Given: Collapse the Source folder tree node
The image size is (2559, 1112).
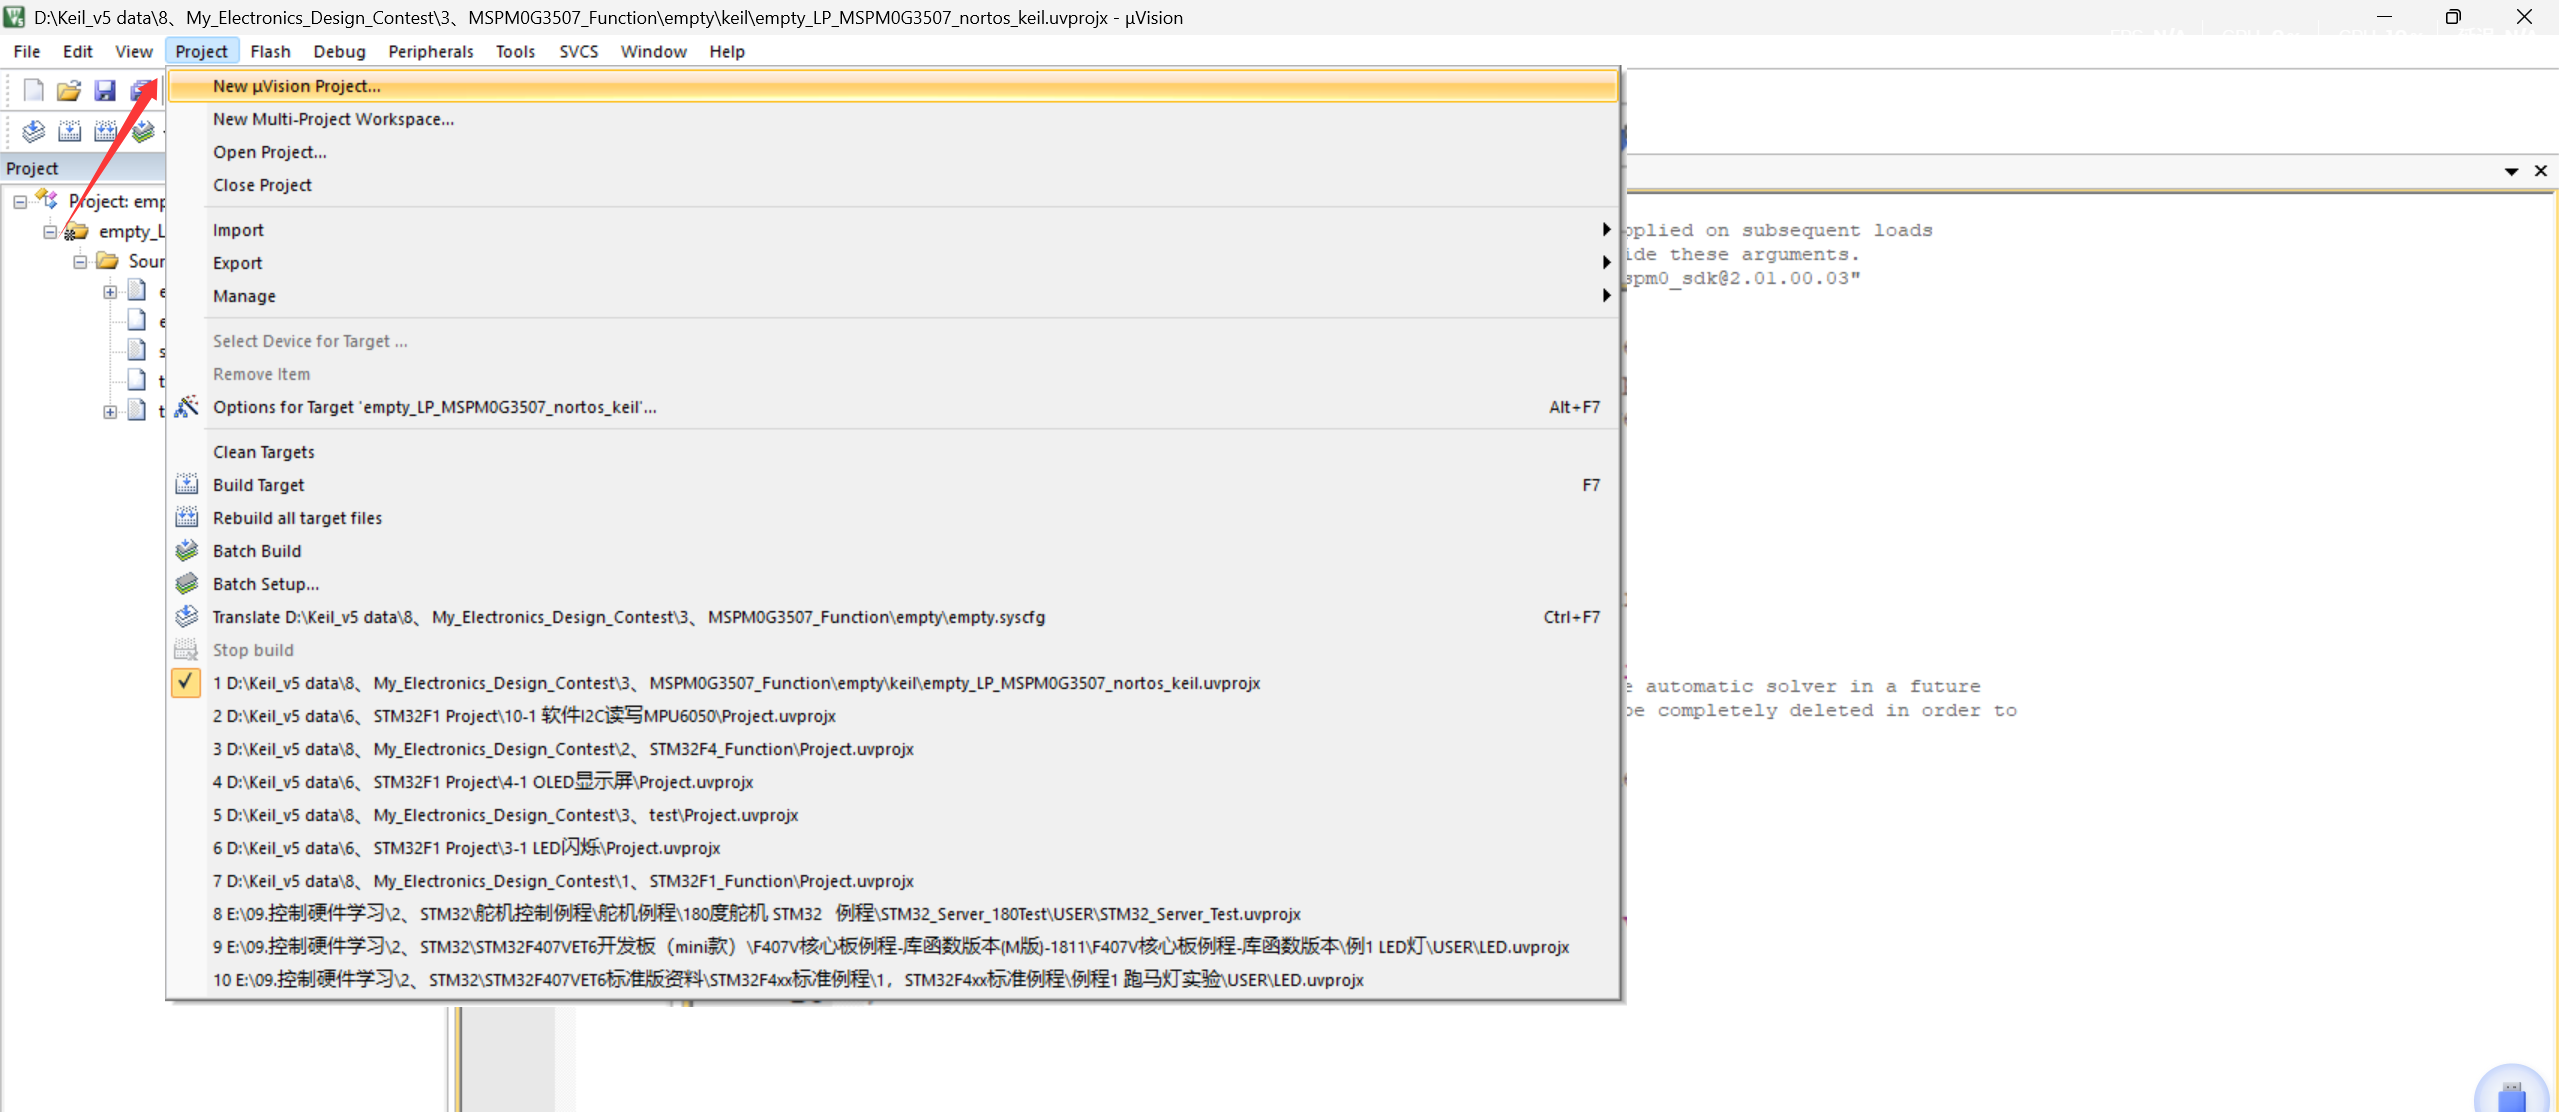Looking at the screenshot, I should (x=80, y=262).
